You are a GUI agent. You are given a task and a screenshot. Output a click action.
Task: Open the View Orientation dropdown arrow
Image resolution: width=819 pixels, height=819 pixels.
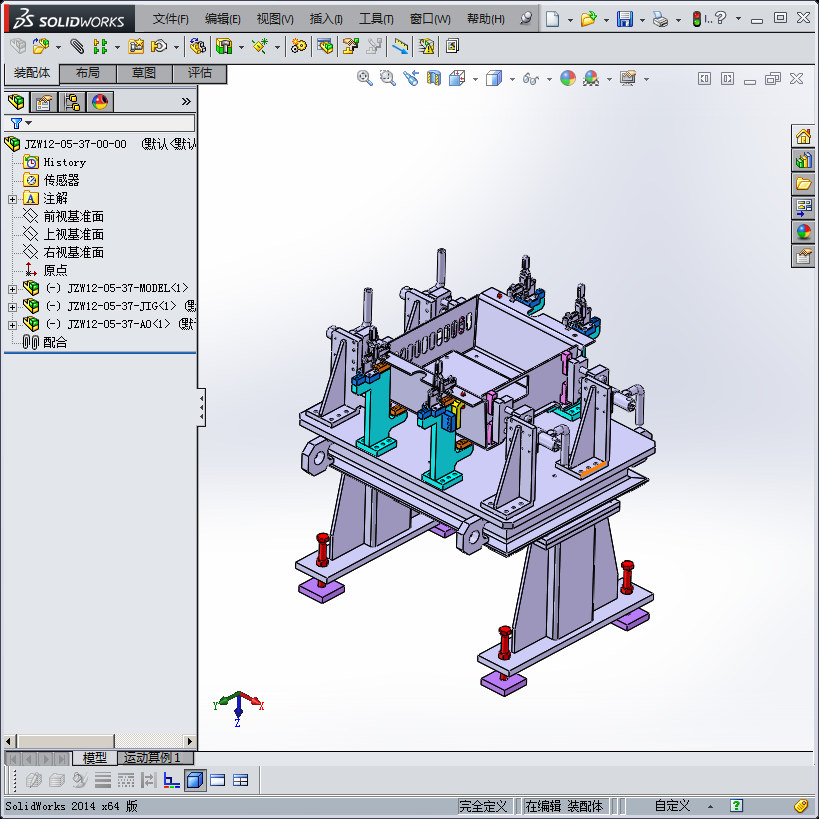(475, 79)
